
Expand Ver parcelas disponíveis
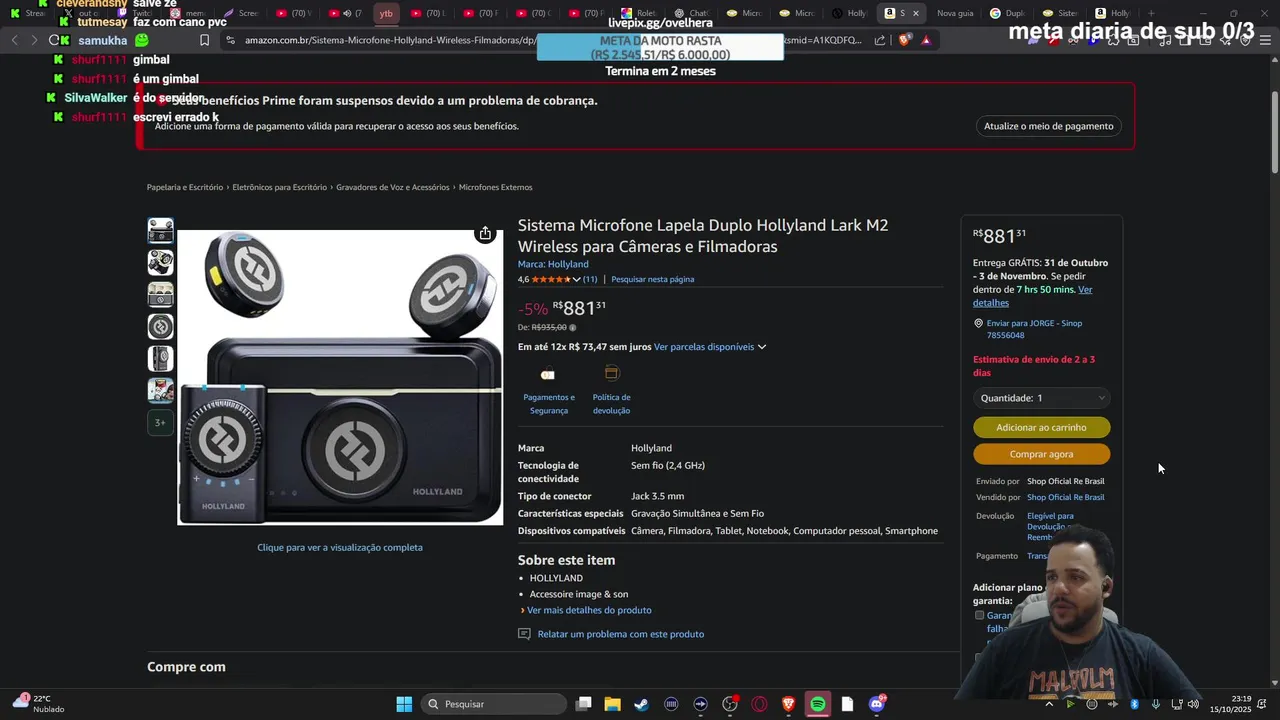(x=710, y=347)
